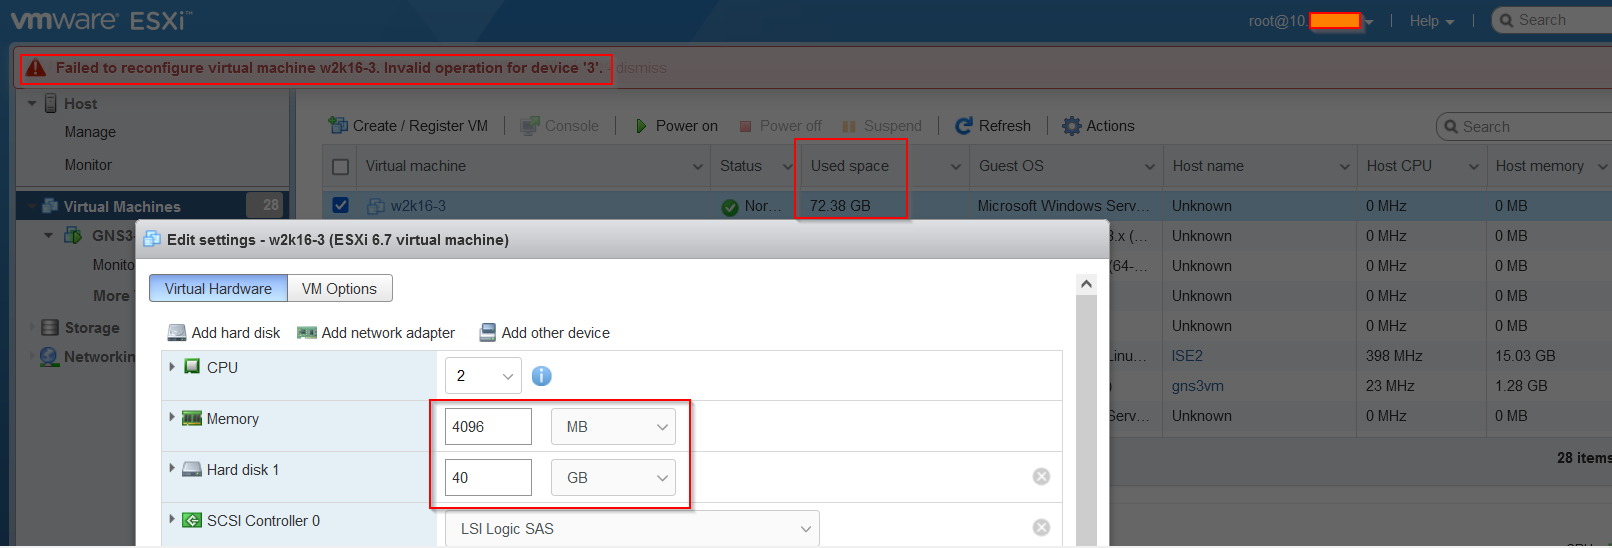Sort by the Host memory column
The image size is (1612, 548).
1540,166
